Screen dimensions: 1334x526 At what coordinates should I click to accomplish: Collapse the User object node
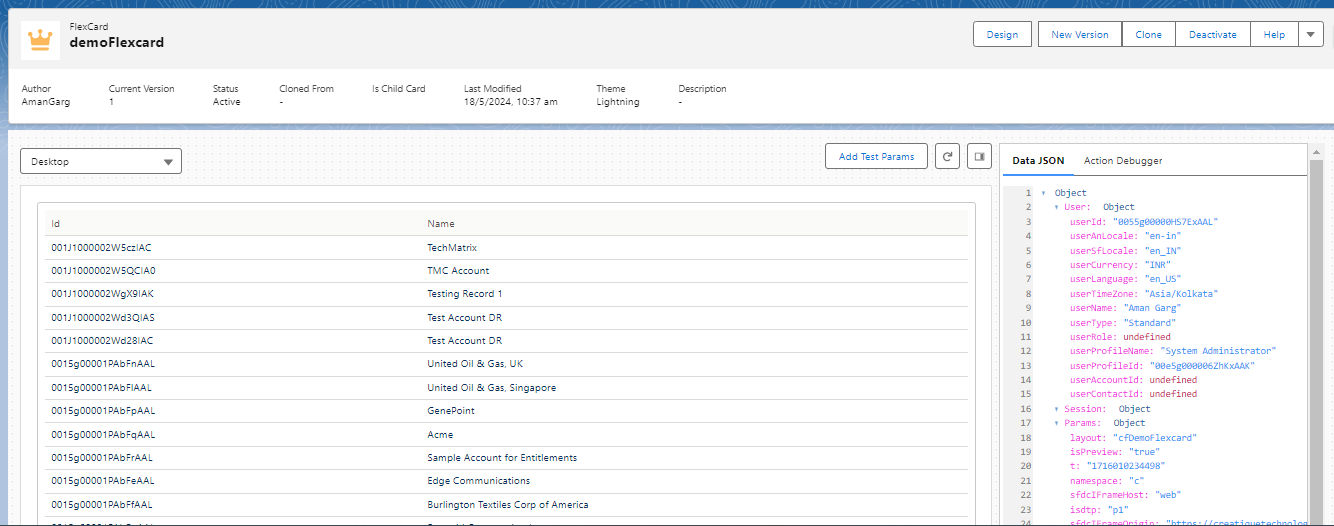click(1054, 207)
